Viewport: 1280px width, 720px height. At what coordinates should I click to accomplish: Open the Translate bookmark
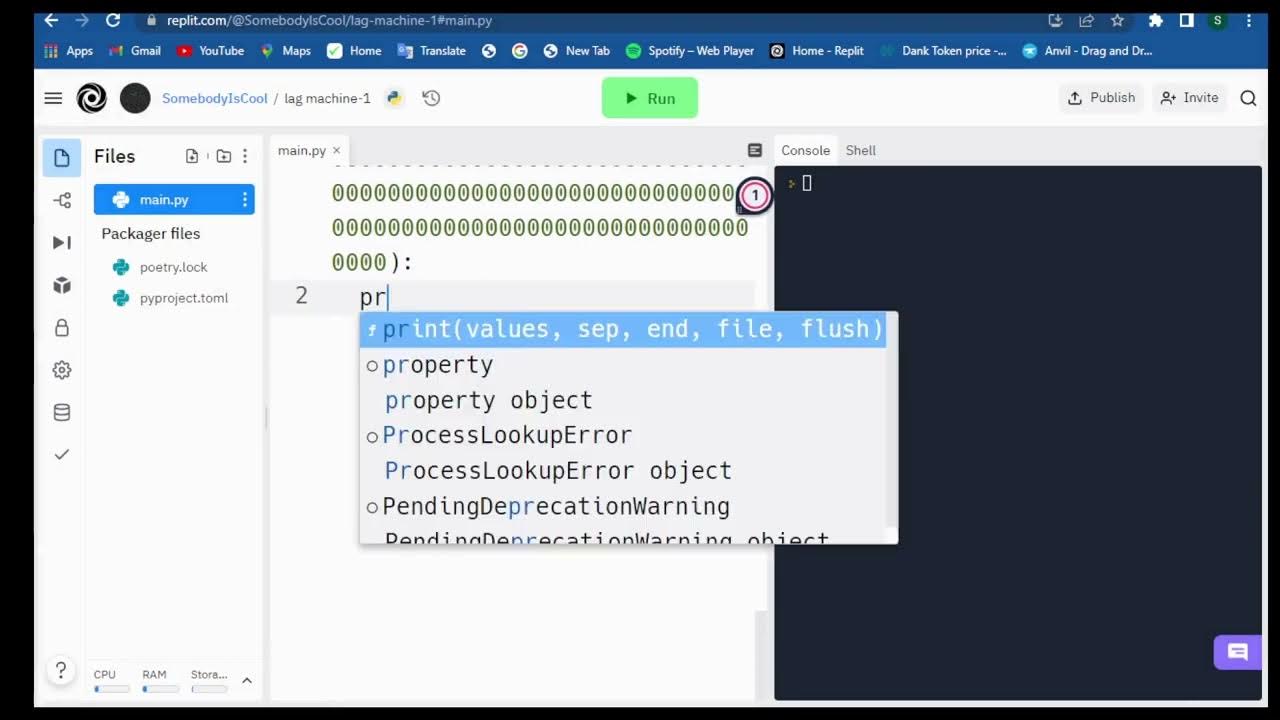click(432, 51)
